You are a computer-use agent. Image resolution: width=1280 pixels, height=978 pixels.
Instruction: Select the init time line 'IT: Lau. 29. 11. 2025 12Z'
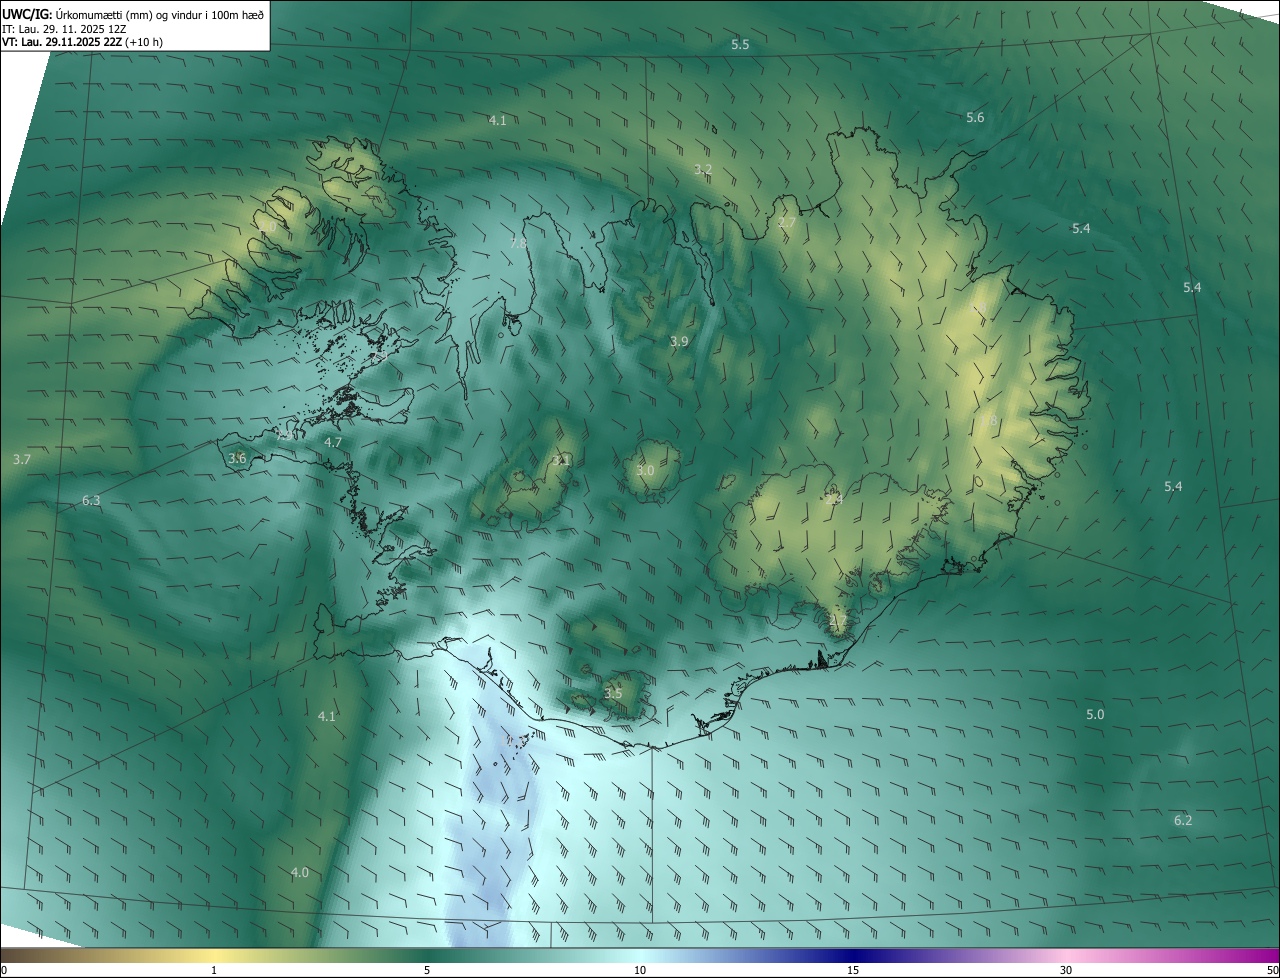64,29
